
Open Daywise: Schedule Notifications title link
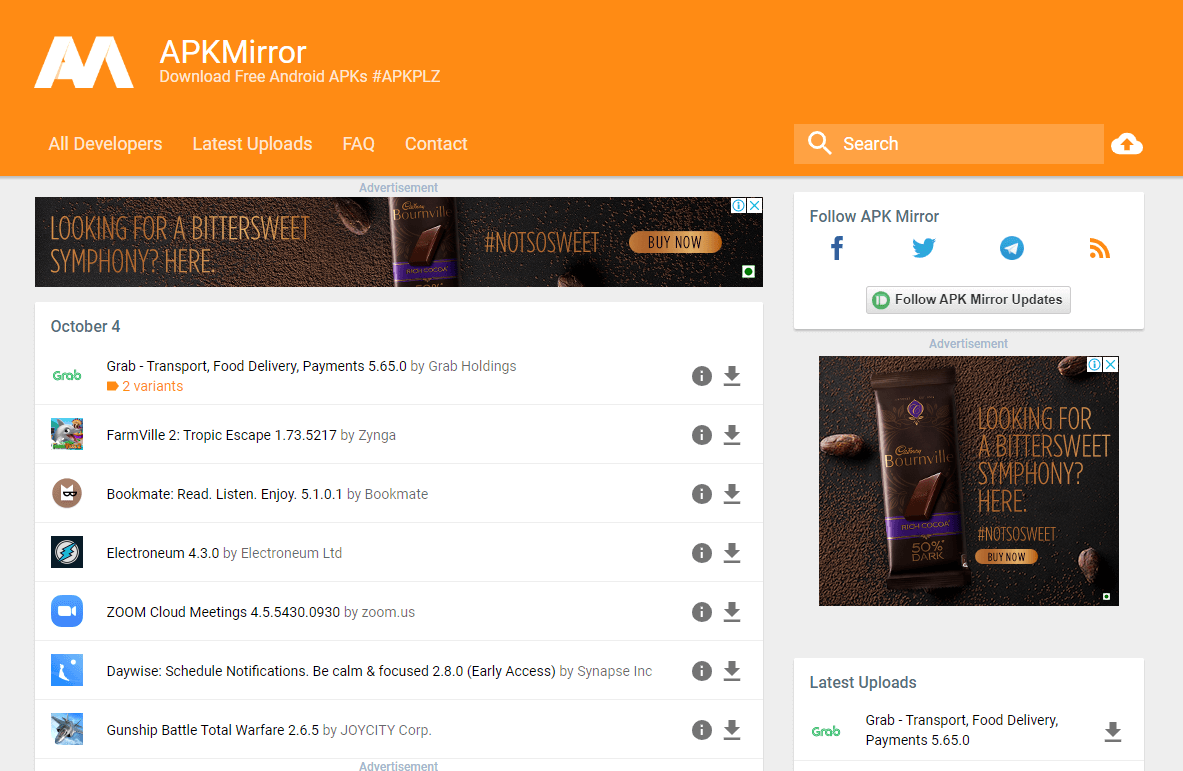point(330,671)
